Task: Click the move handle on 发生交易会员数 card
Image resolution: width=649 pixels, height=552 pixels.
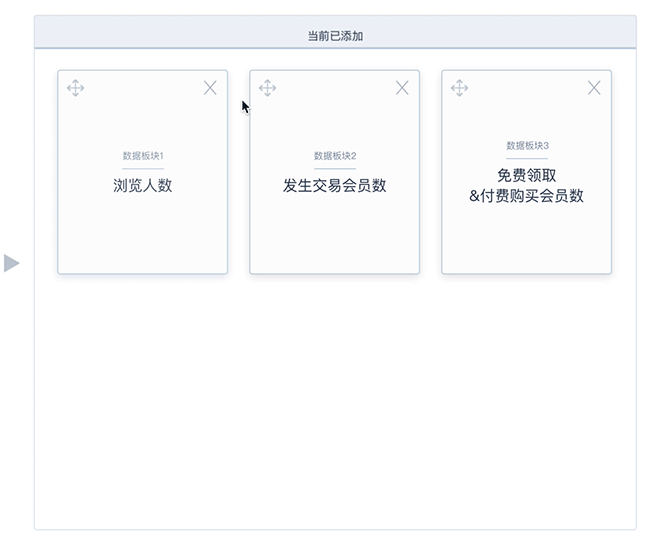Action: 267,88
